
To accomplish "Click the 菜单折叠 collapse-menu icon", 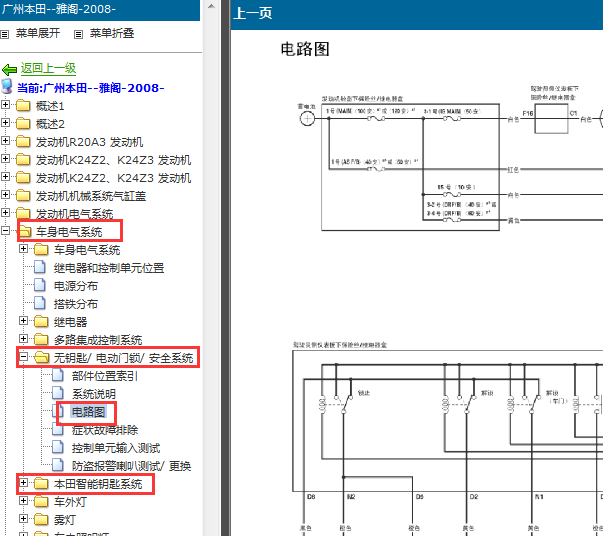I will click(x=78, y=35).
